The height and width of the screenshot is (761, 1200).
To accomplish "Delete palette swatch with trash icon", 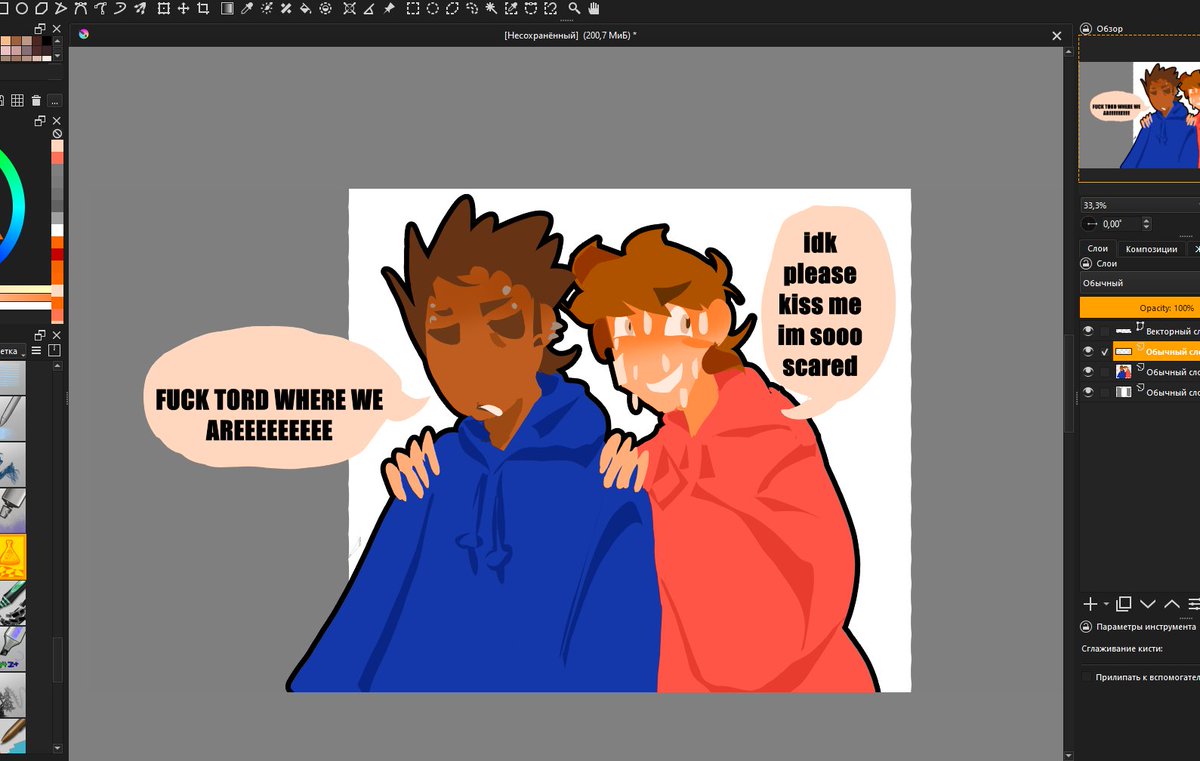I will 36,100.
